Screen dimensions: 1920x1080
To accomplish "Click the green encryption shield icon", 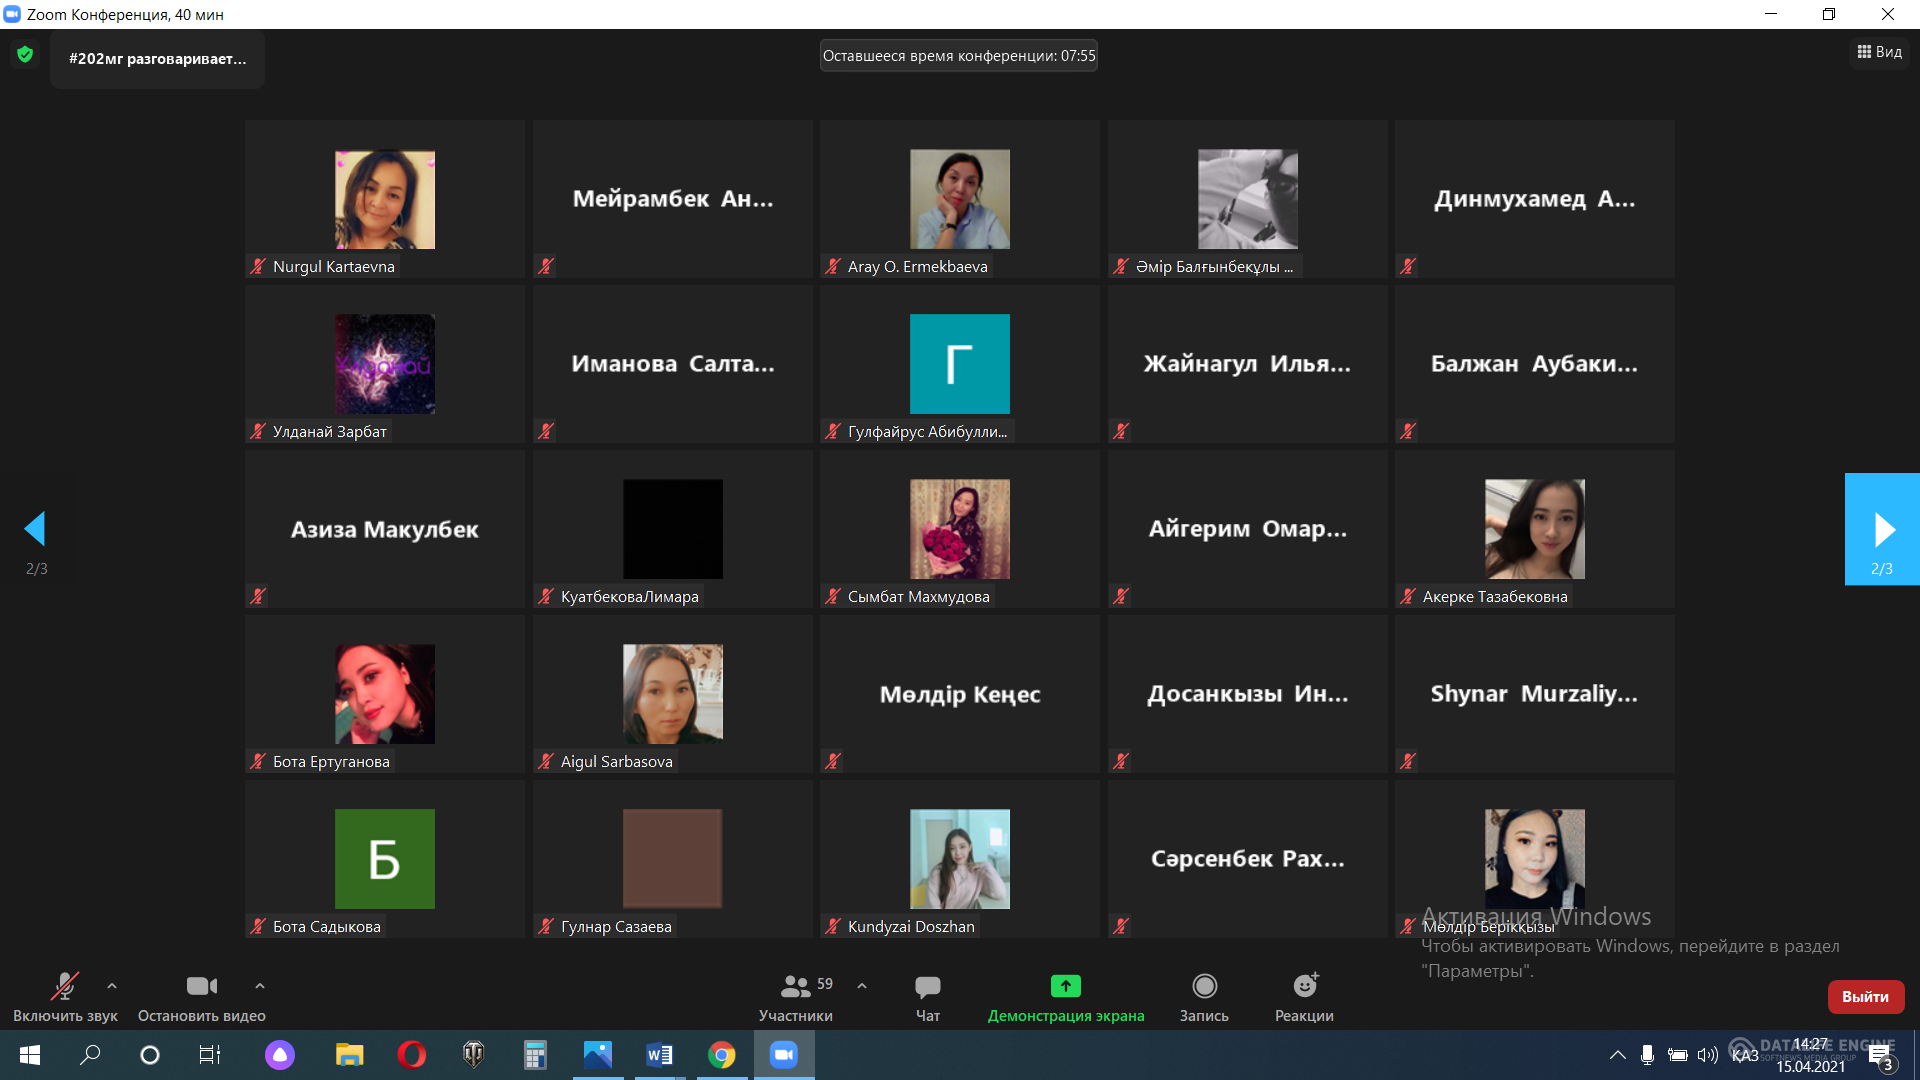I will (25, 55).
